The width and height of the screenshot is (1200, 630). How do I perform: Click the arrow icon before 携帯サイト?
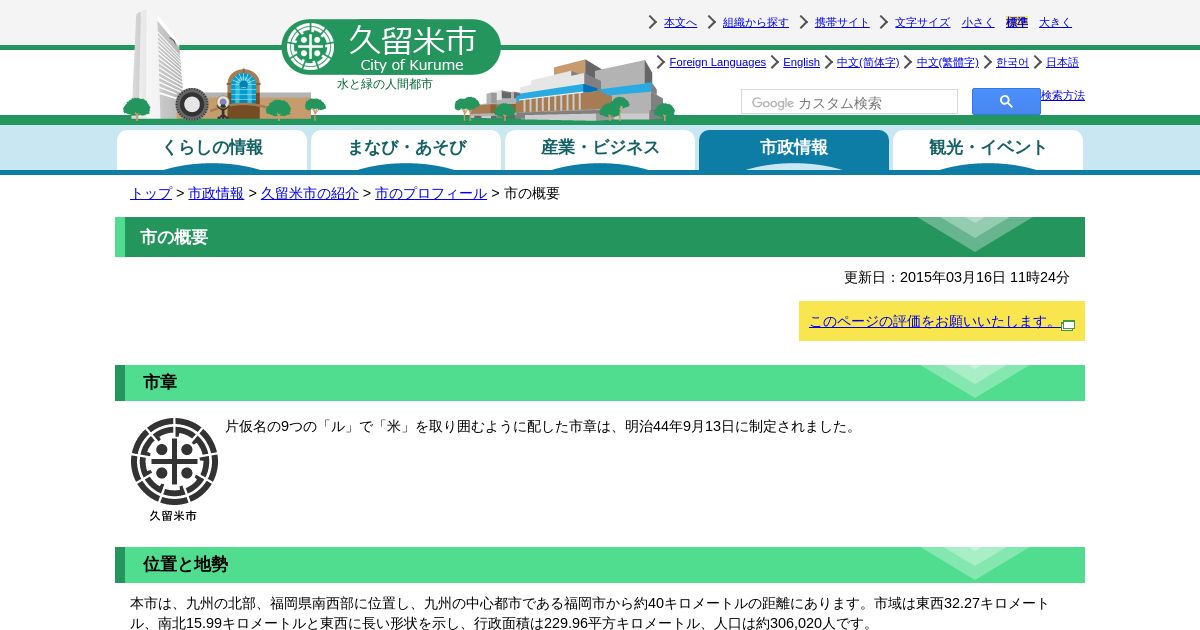point(804,22)
